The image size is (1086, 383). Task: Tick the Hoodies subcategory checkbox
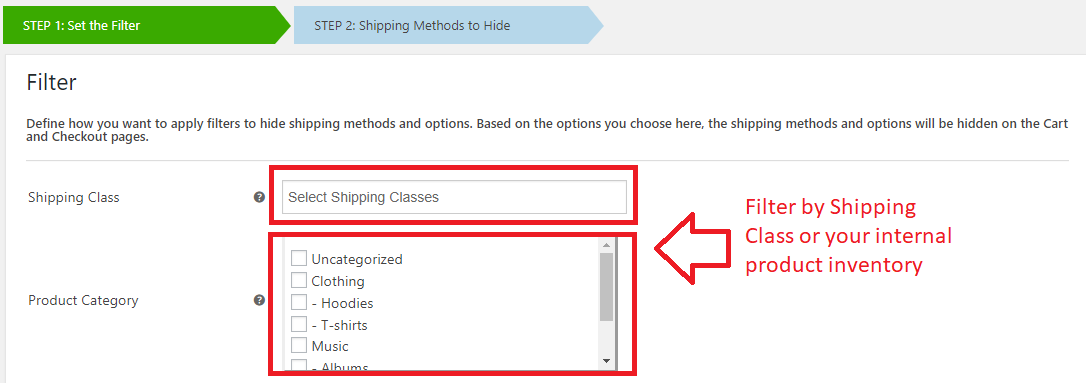299,302
